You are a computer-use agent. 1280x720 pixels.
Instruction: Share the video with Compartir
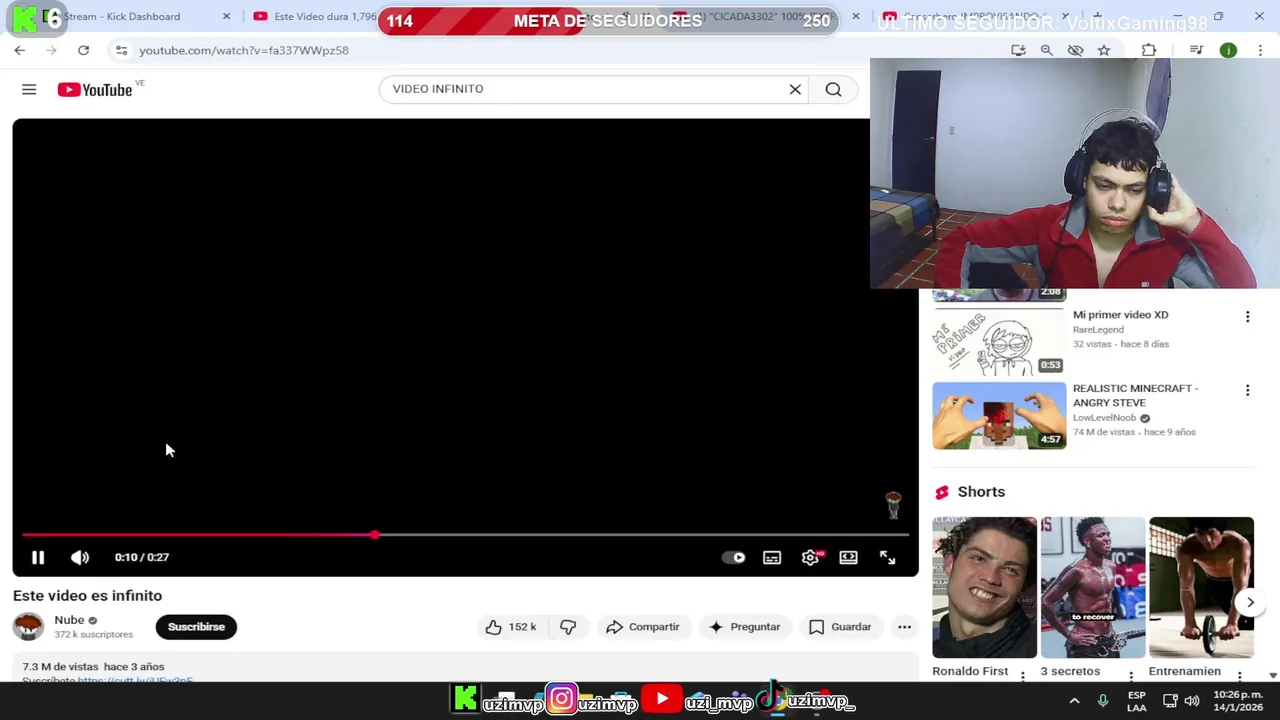coord(642,627)
